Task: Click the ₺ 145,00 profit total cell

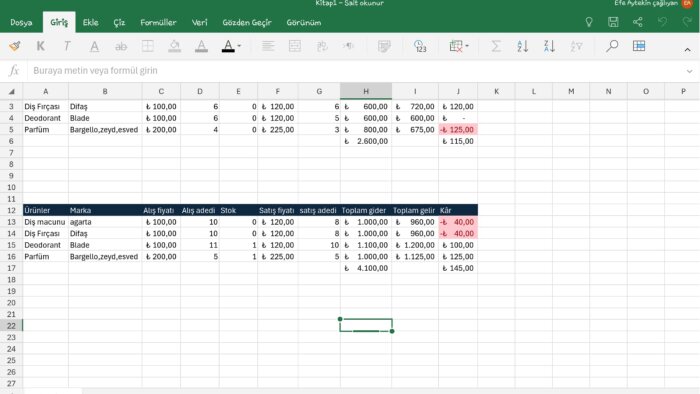Action: point(458,268)
